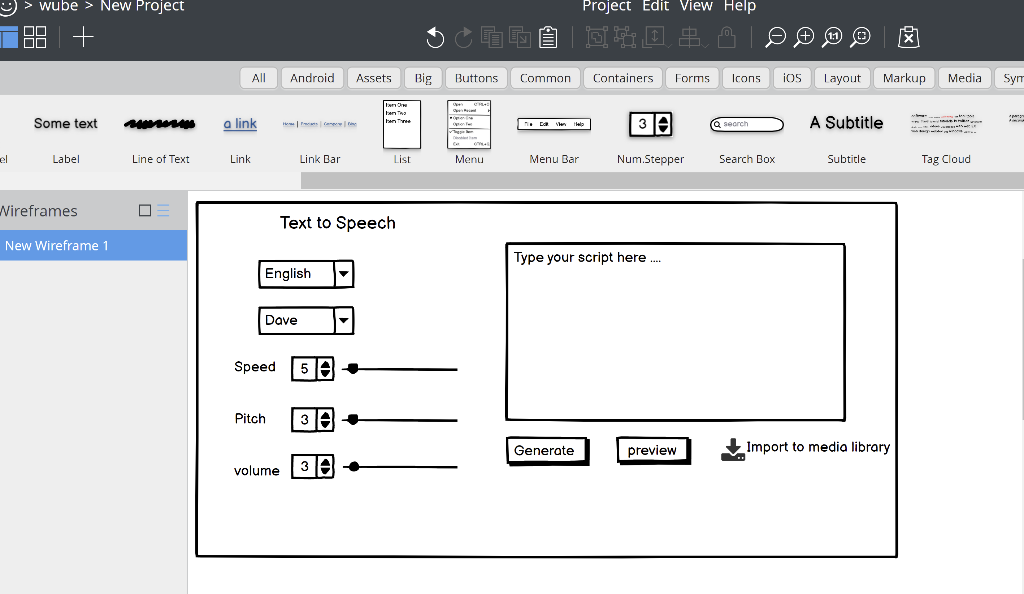This screenshot has height=594, width=1024.
Task: Click the Lock object icon
Action: tap(727, 37)
